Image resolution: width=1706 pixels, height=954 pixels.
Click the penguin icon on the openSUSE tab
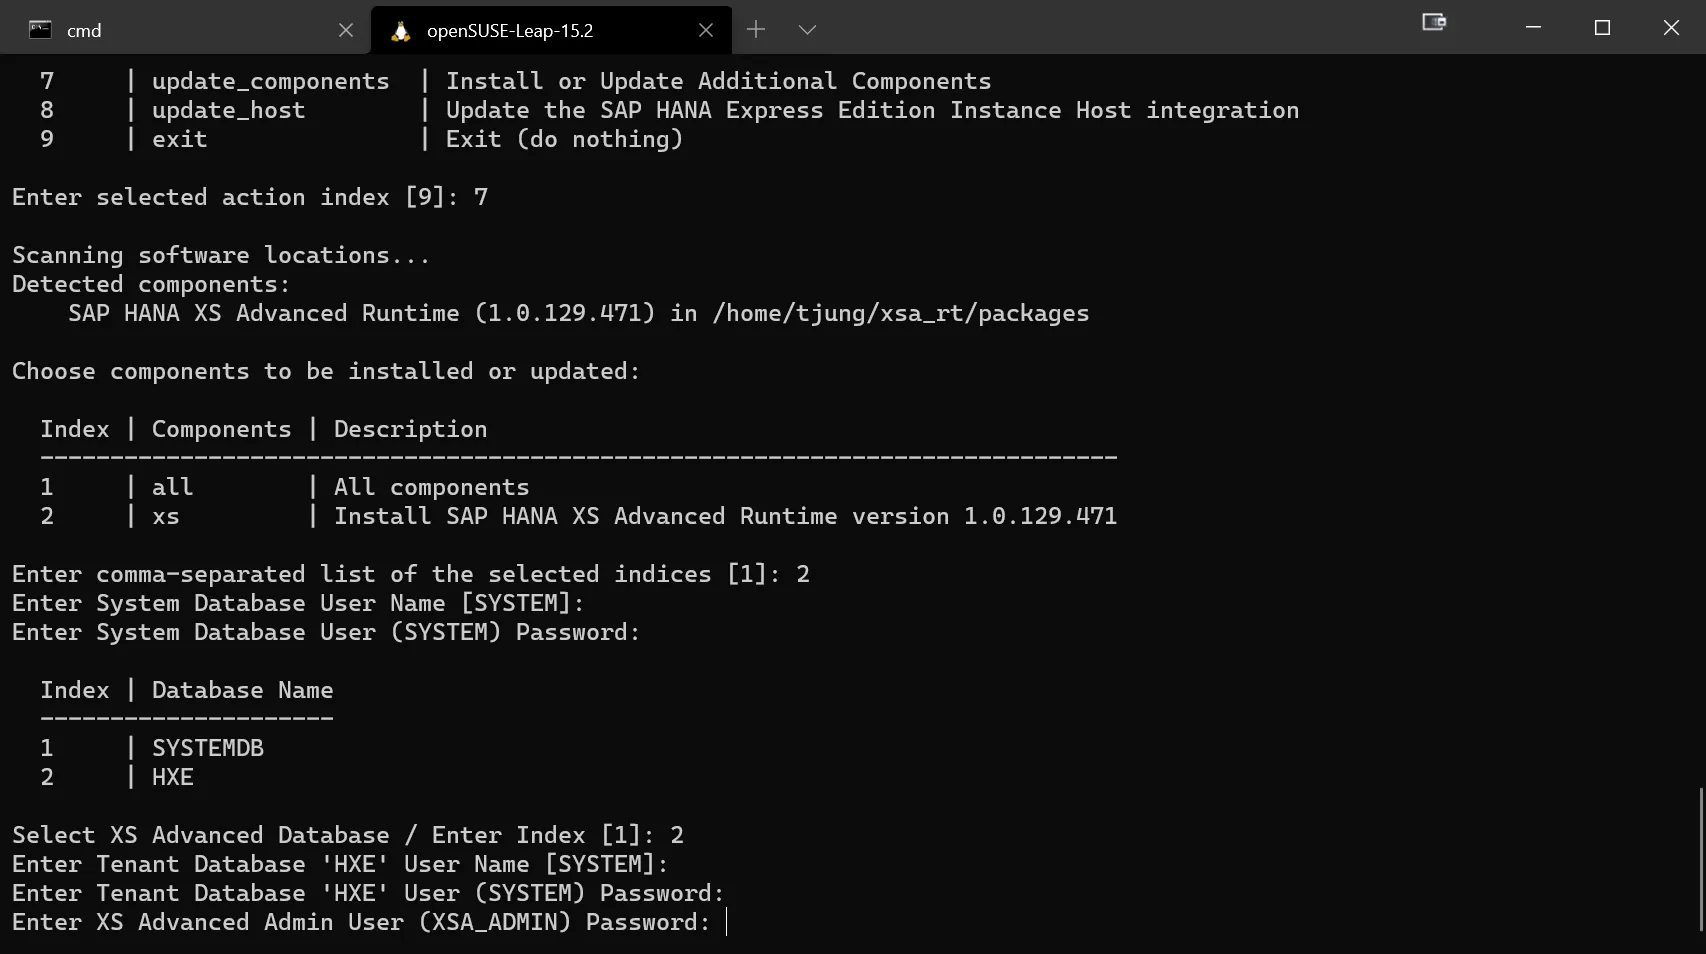[x=401, y=31]
